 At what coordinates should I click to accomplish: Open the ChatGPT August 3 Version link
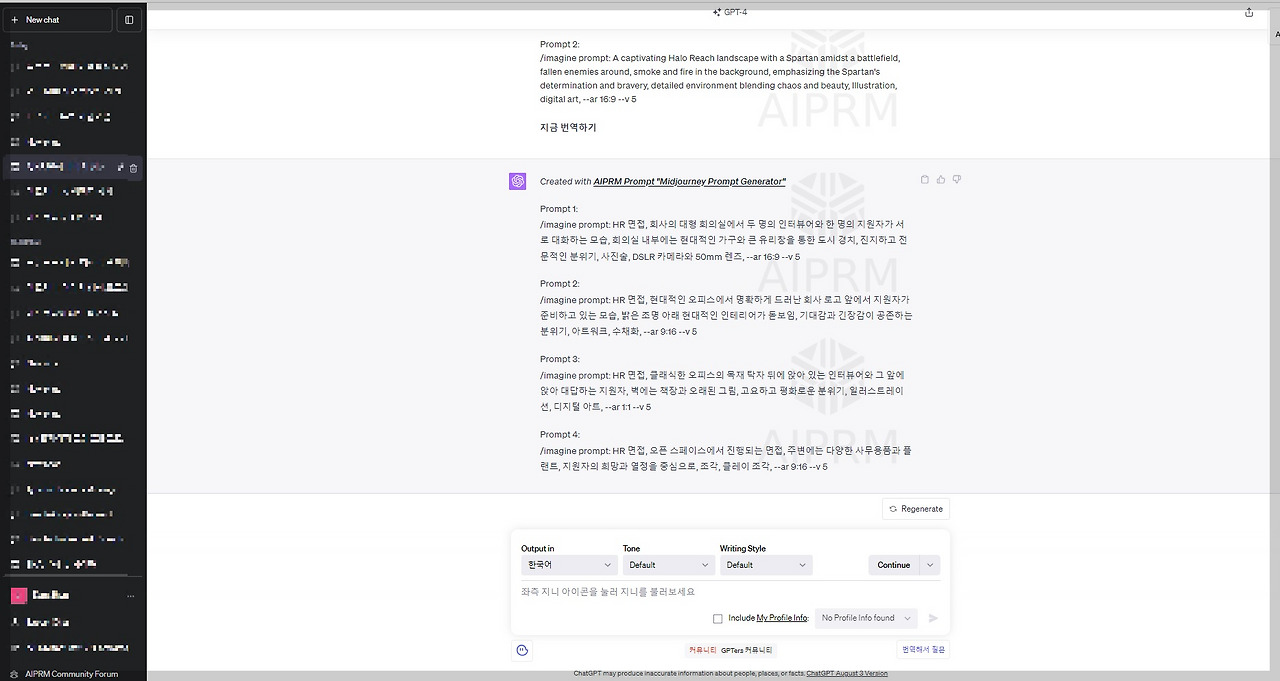coord(847,674)
